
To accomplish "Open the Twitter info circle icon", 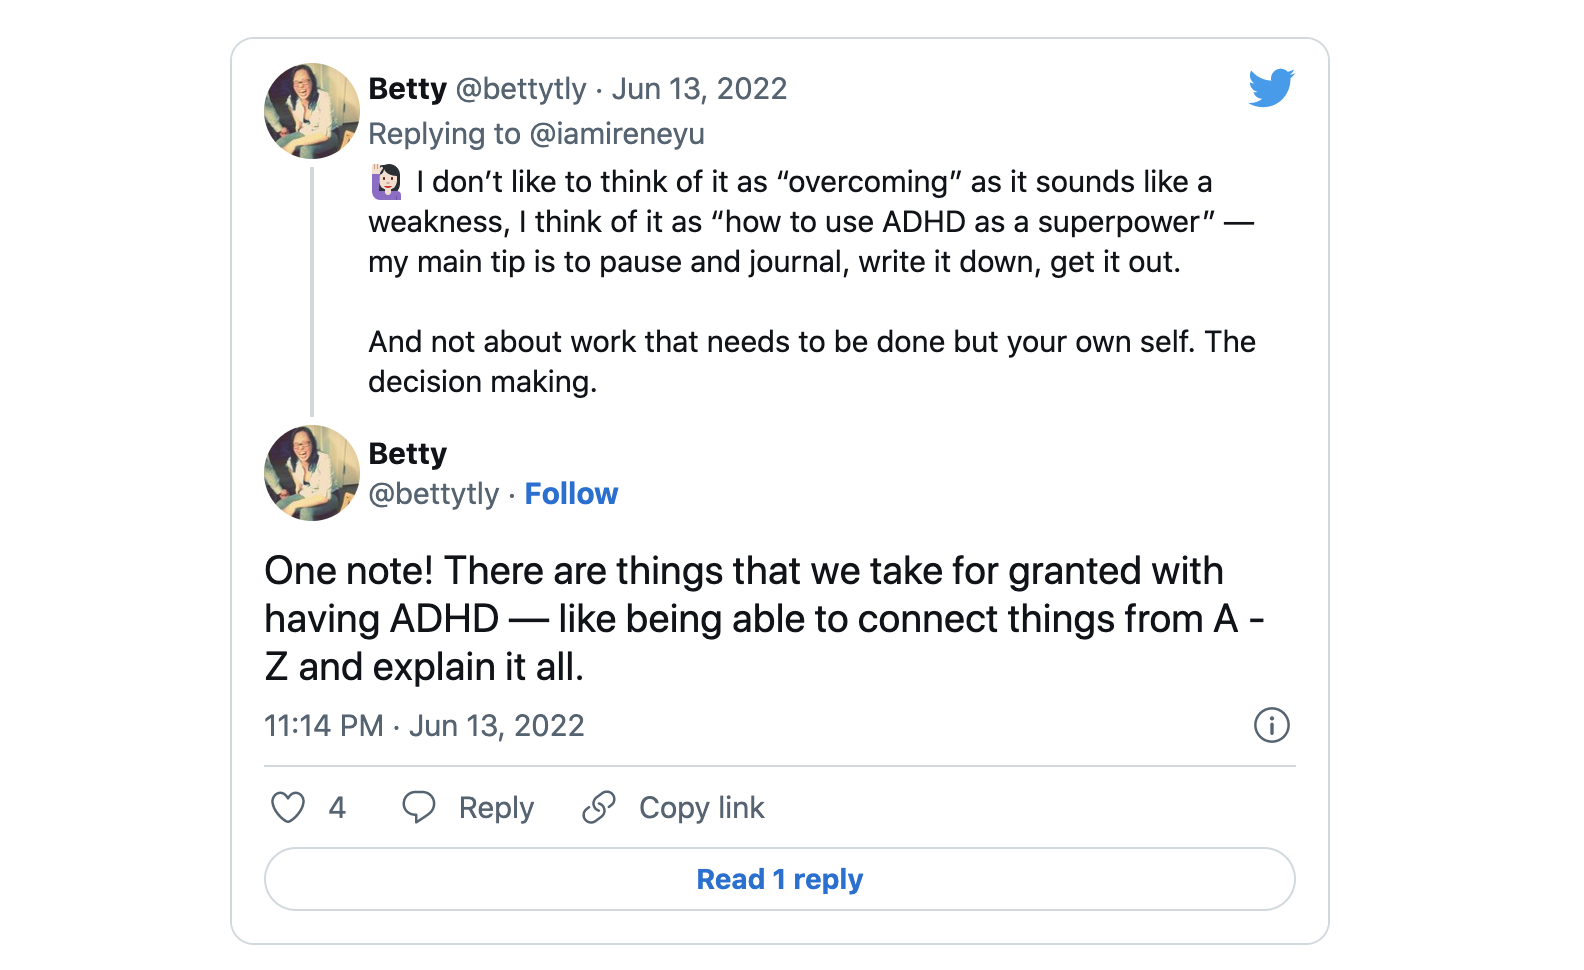I will point(1271,725).
